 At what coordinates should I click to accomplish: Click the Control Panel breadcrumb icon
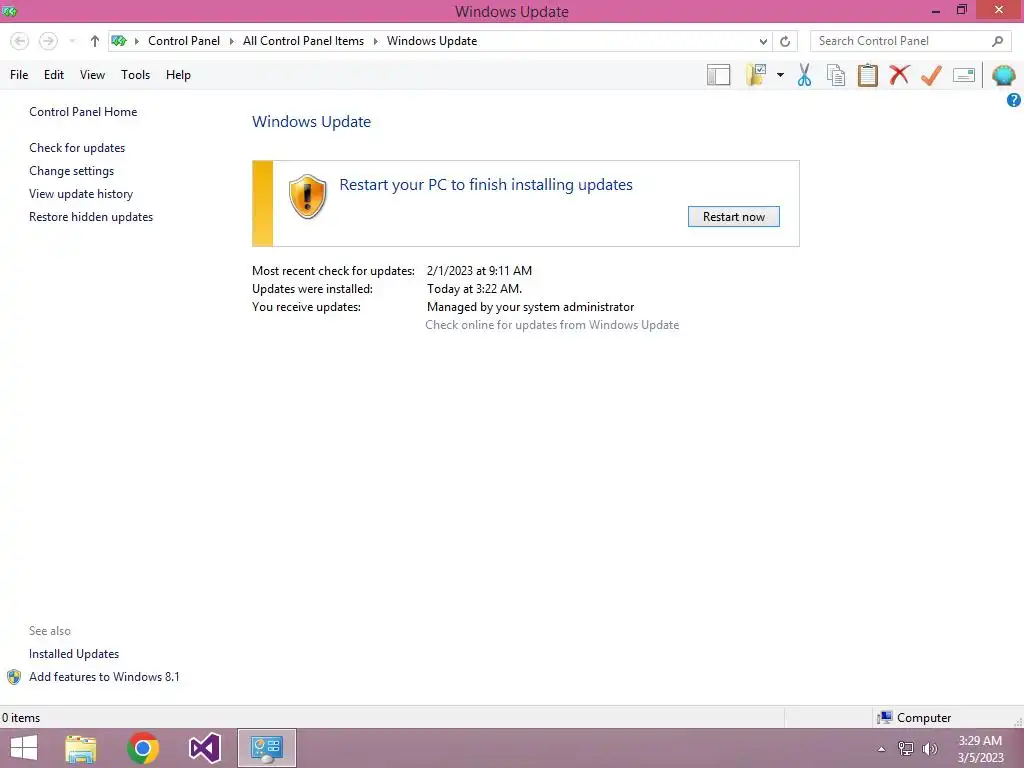click(x=119, y=41)
